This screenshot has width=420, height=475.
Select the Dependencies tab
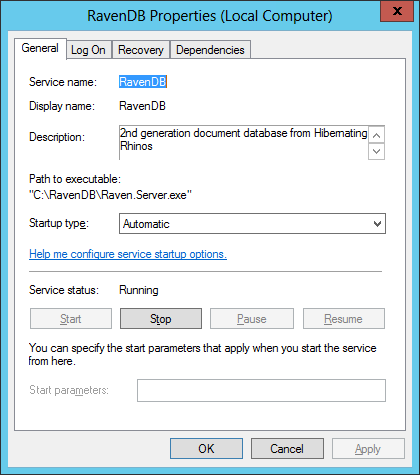click(x=210, y=50)
